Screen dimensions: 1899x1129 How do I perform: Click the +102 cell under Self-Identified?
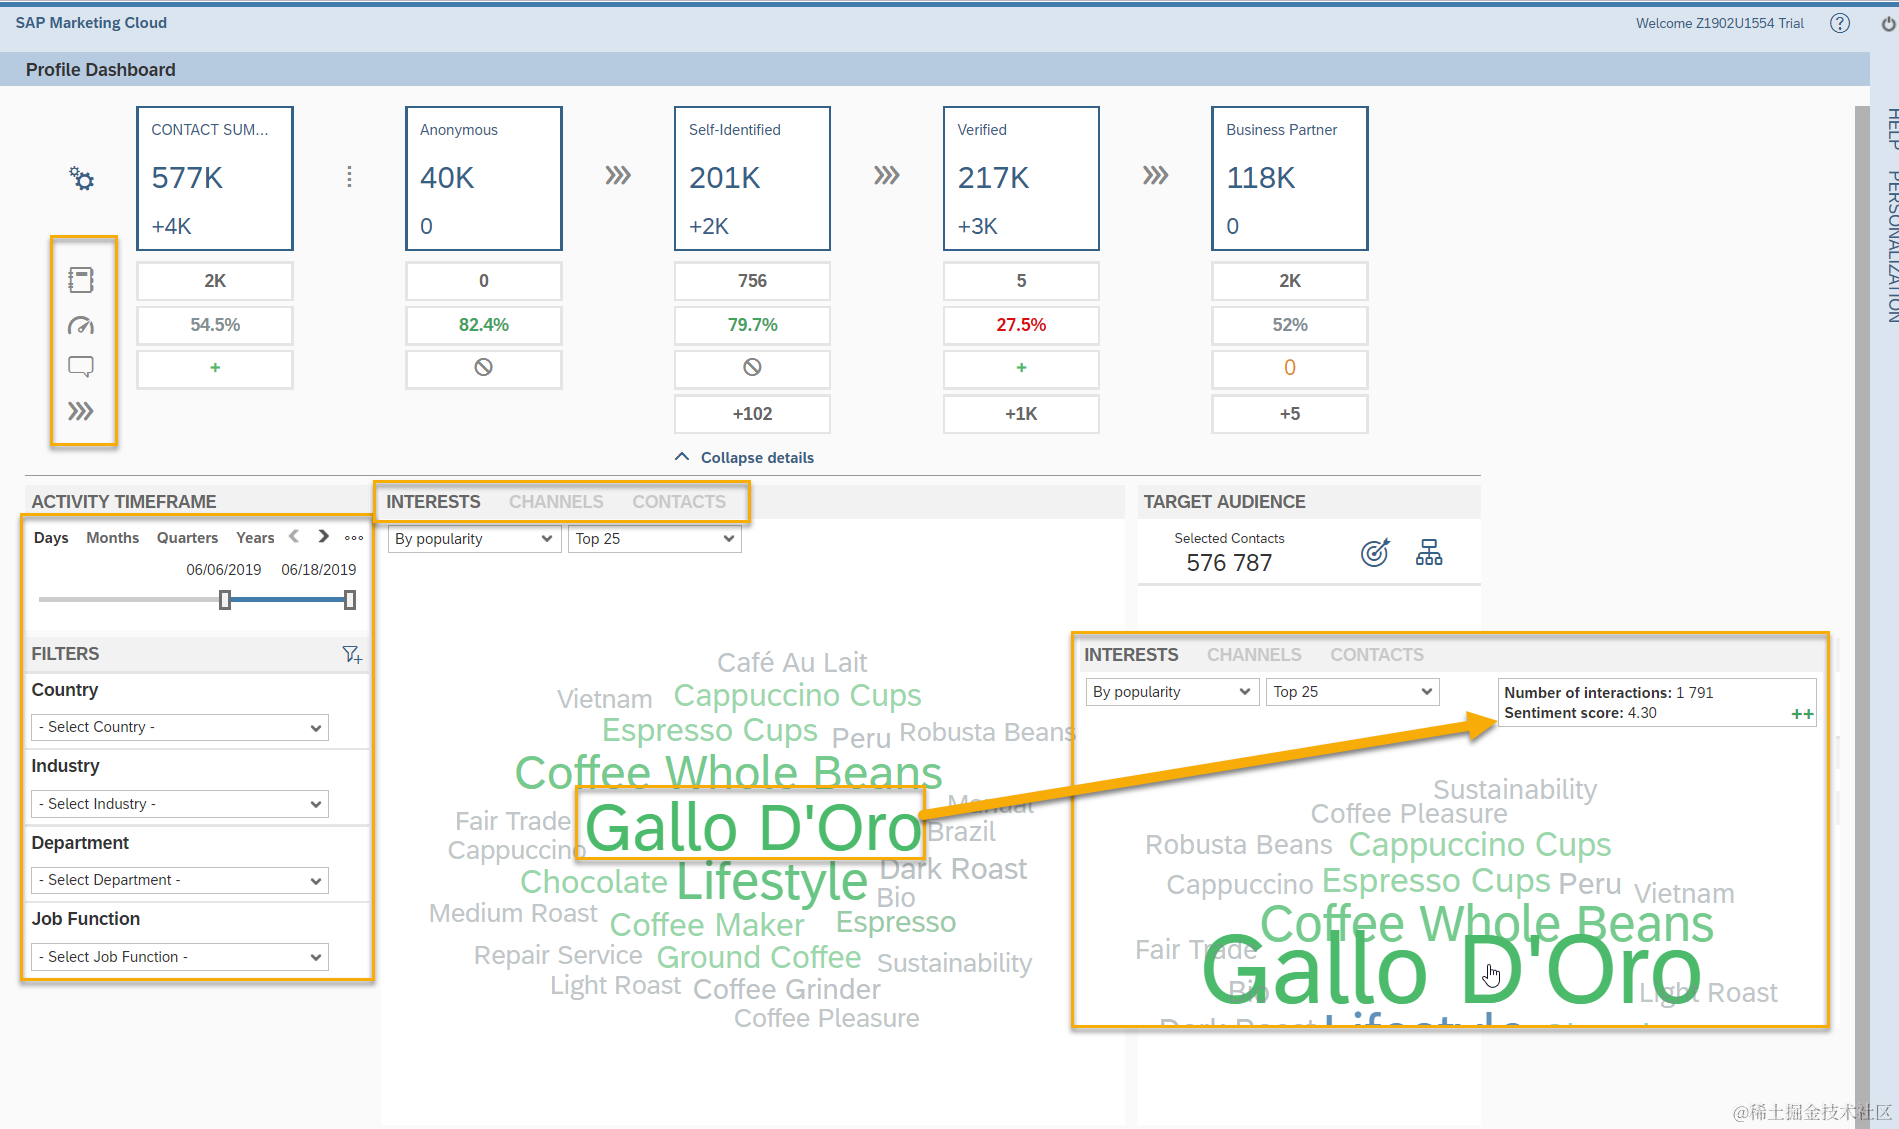(752, 414)
